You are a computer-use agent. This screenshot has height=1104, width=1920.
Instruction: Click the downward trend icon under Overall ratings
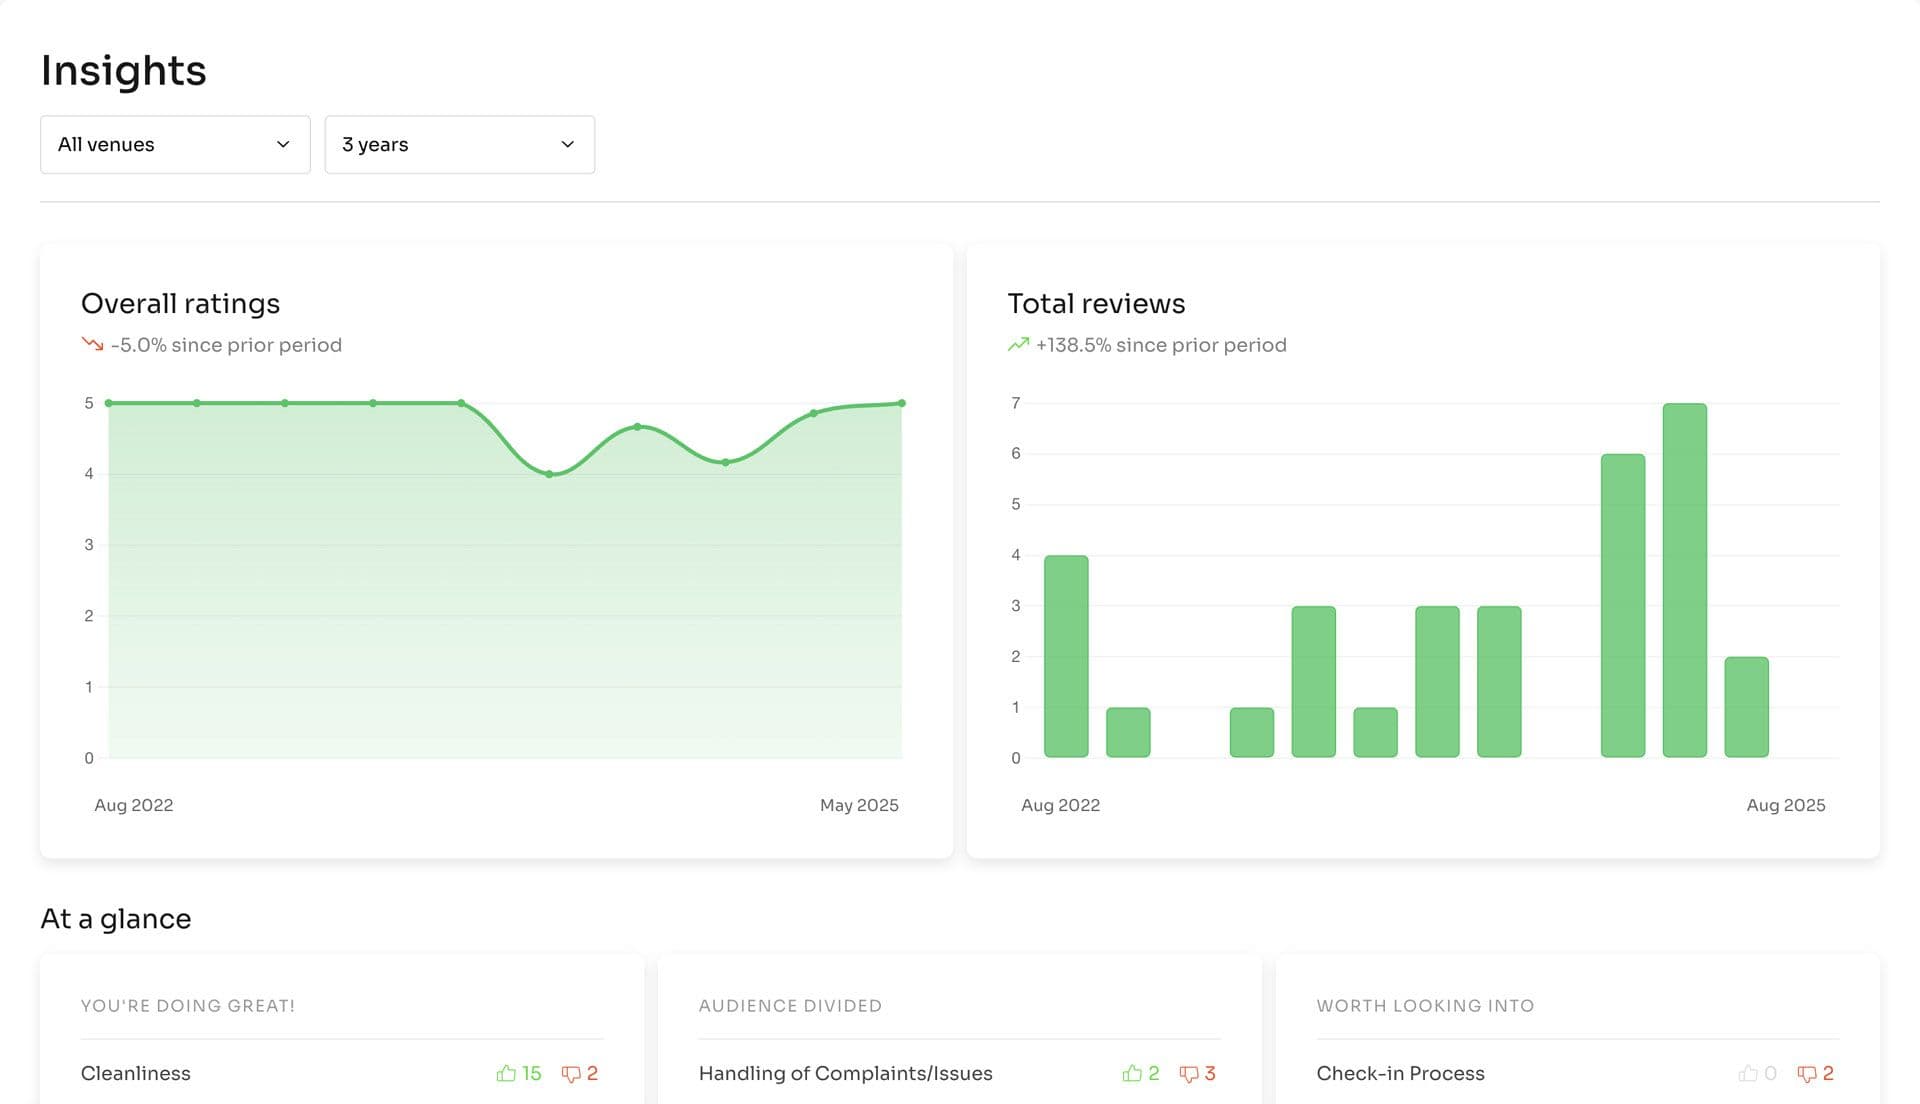point(92,344)
